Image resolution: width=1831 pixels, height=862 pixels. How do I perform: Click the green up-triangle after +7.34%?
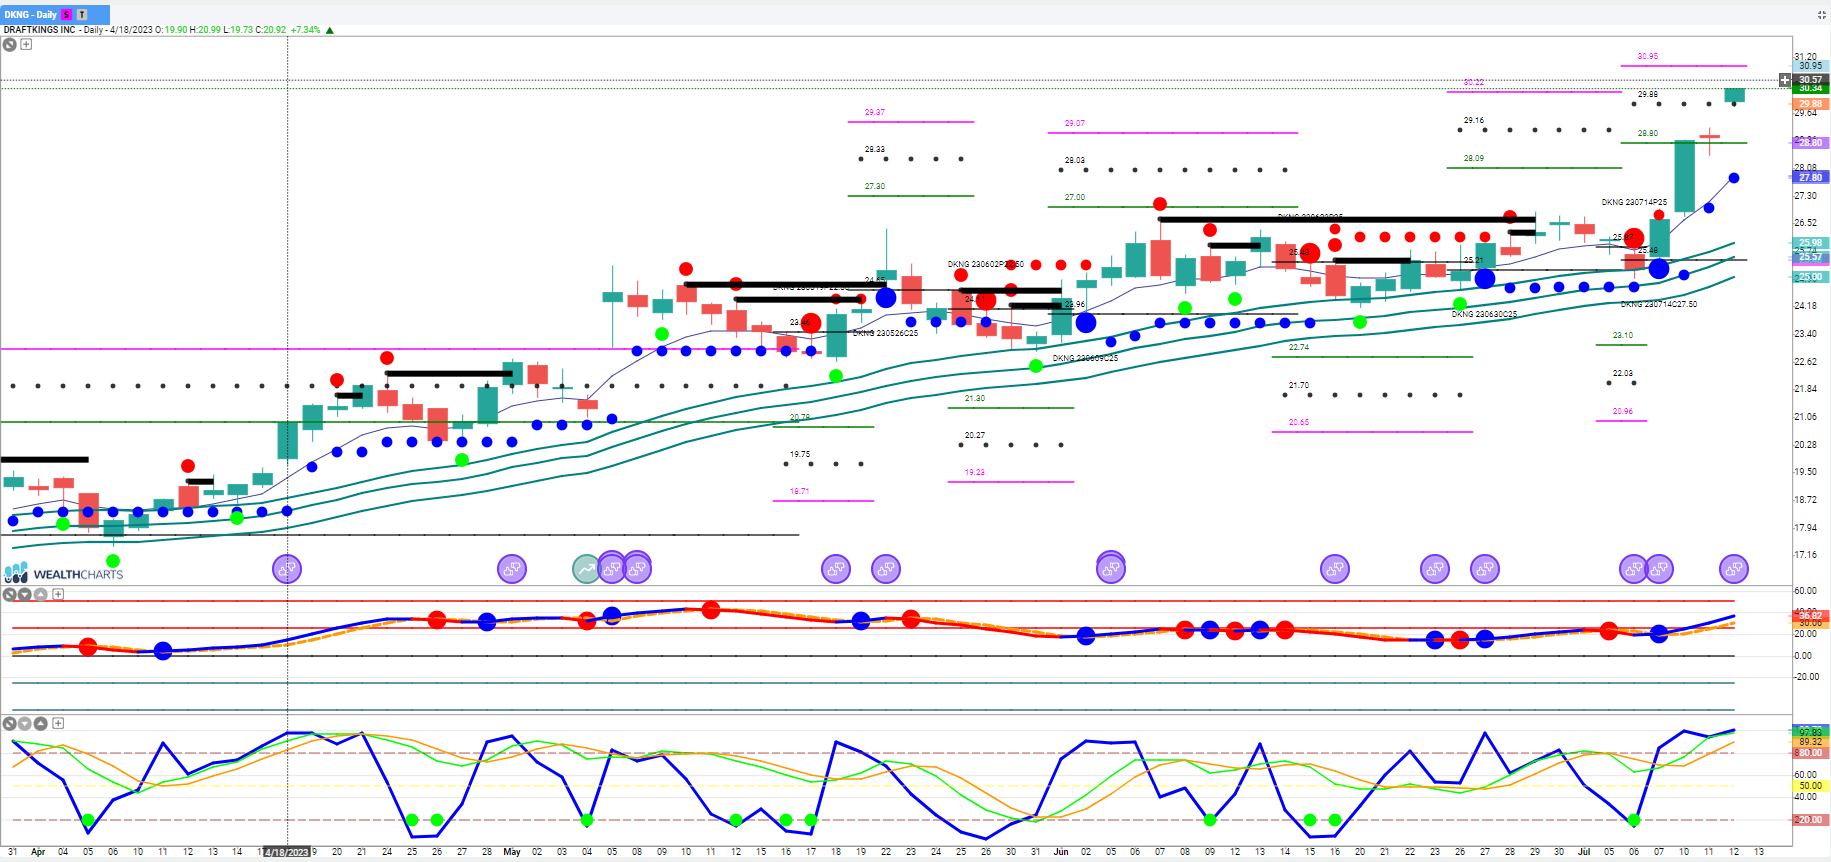coord(330,30)
